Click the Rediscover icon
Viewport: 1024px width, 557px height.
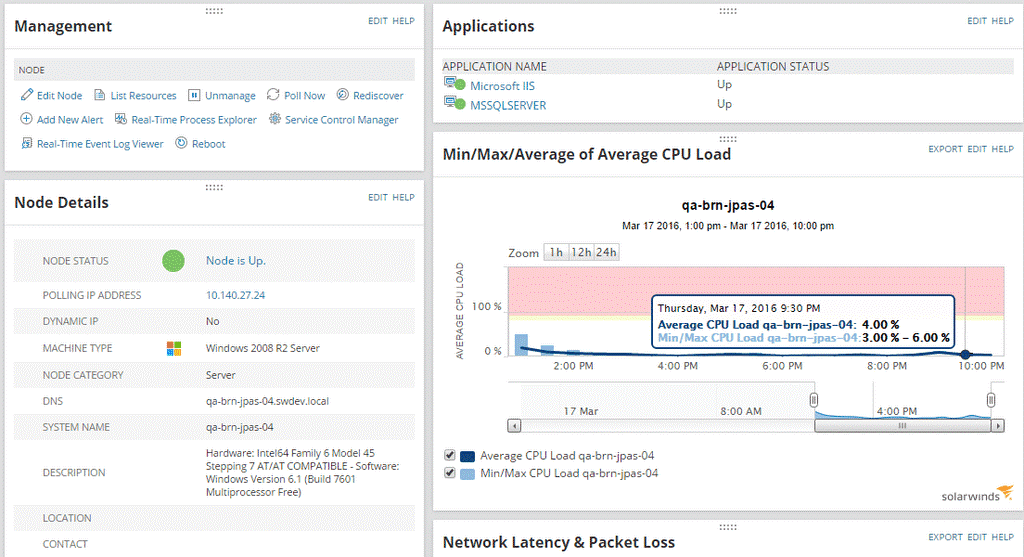pos(343,95)
